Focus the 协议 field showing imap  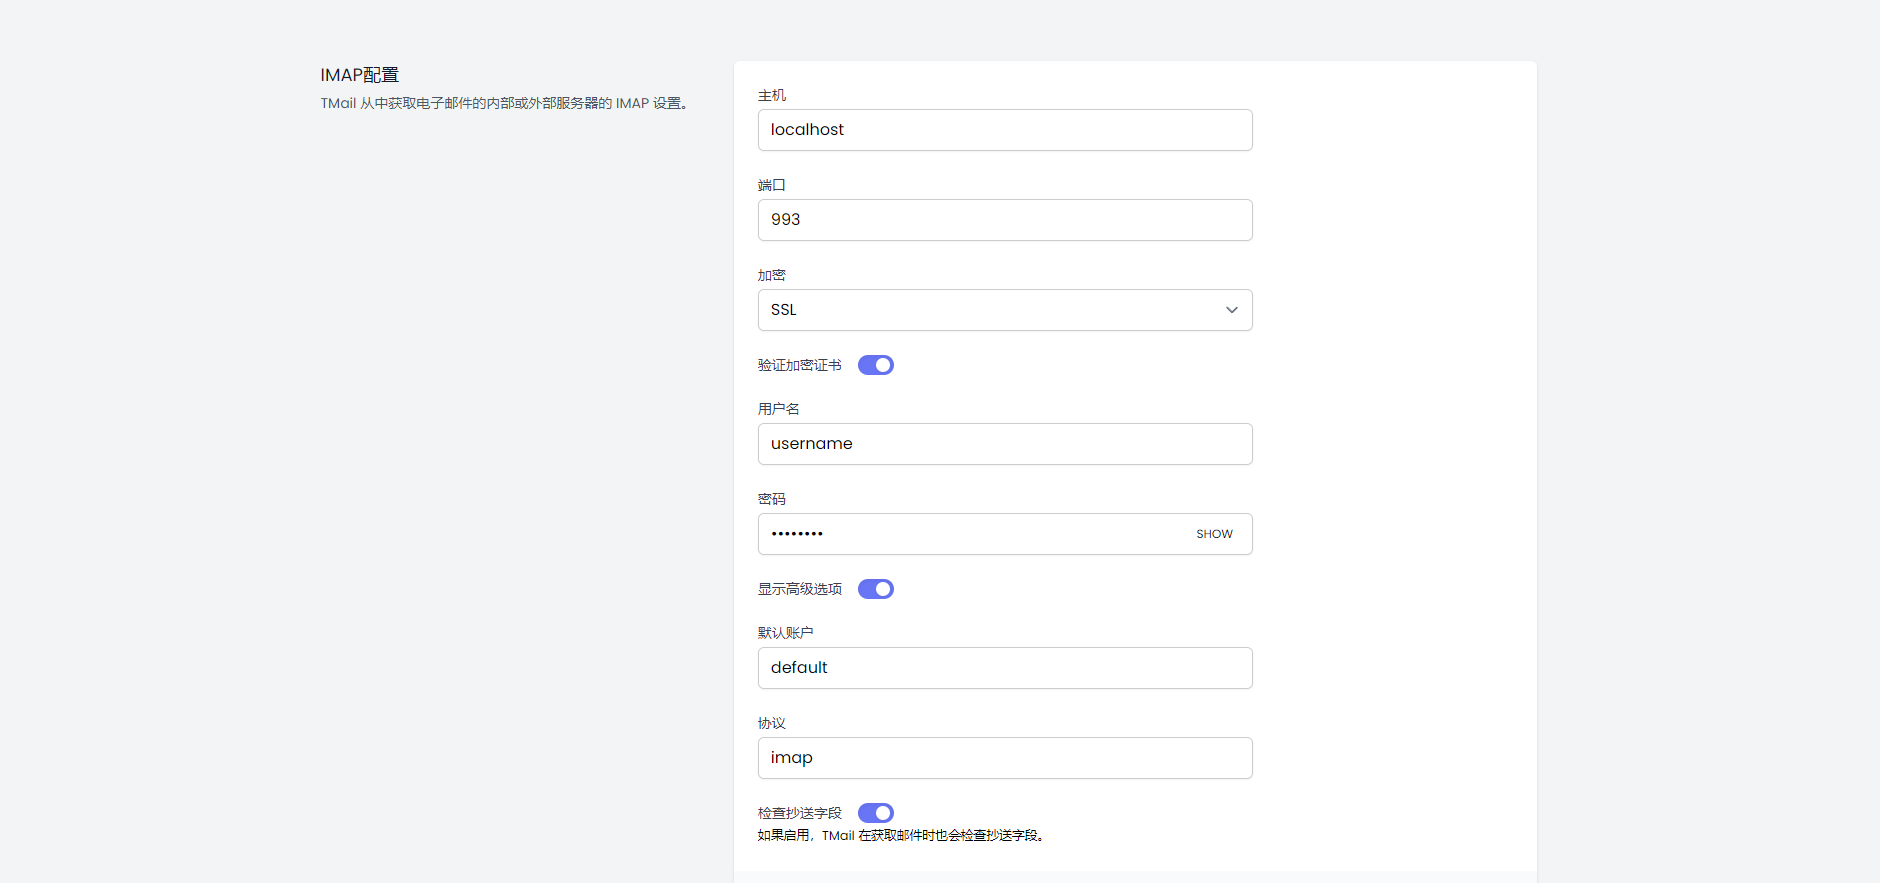pos(1005,758)
